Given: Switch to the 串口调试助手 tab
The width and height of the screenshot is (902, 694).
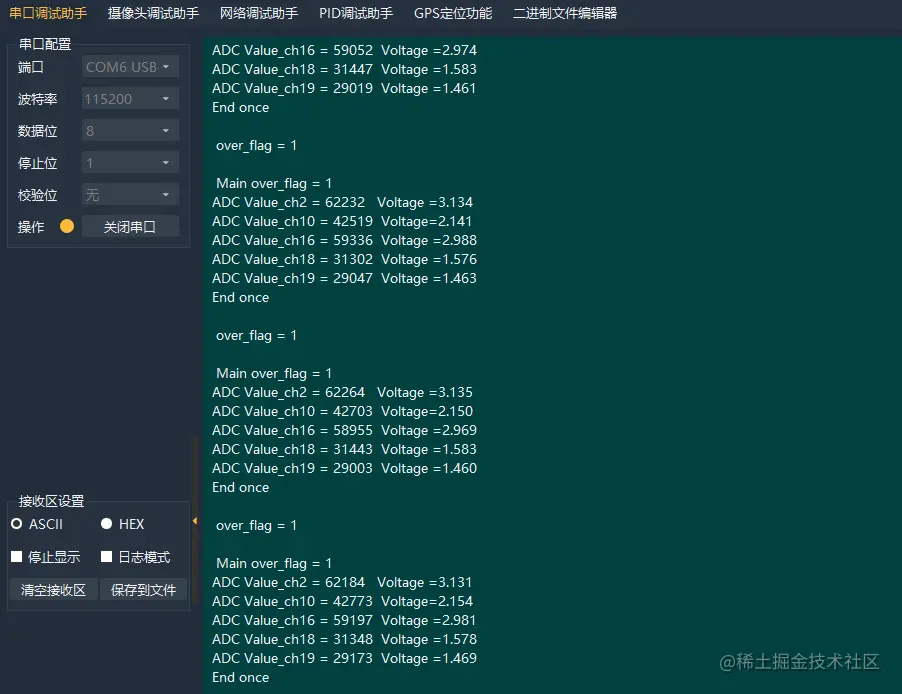Looking at the screenshot, I should pyautogui.click(x=48, y=13).
